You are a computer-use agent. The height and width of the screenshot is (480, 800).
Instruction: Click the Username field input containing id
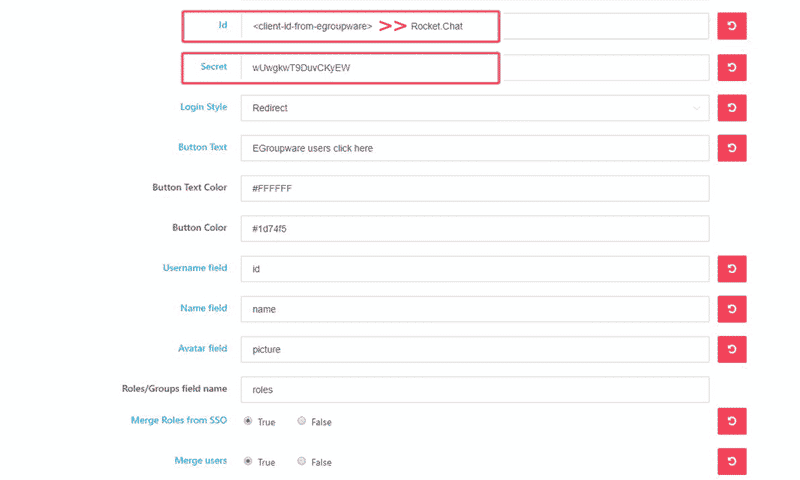coord(475,269)
